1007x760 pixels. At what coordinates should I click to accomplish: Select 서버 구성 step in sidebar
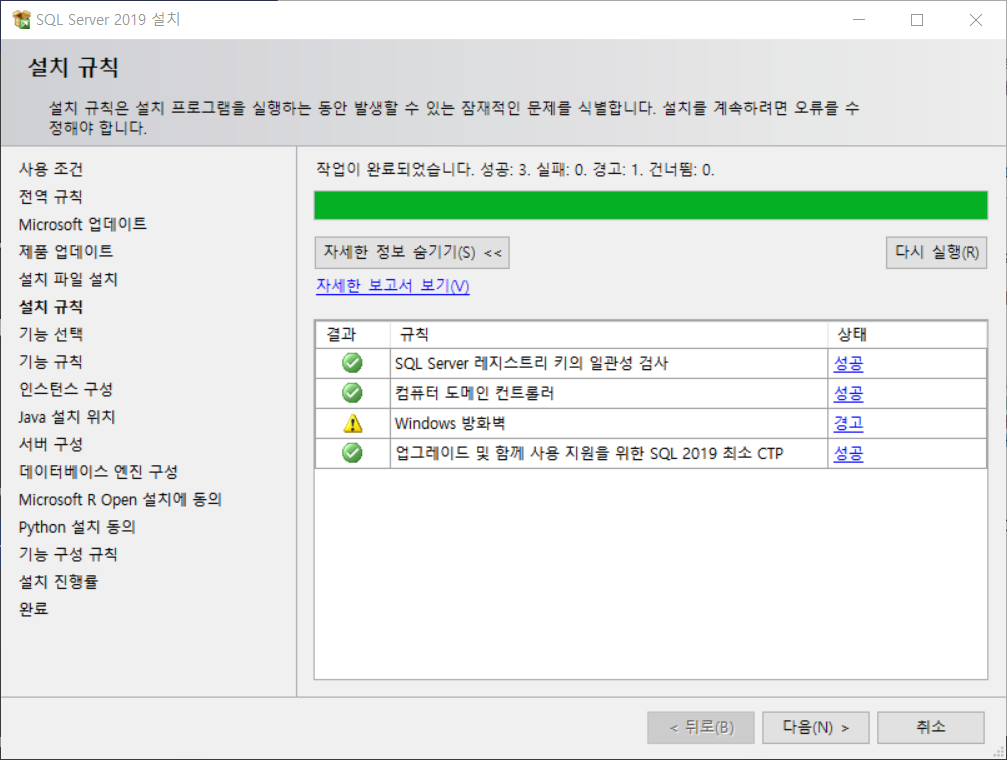(51, 444)
